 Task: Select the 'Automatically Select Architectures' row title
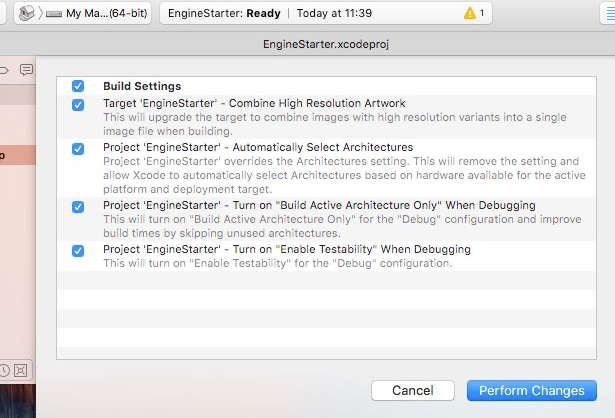point(258,147)
